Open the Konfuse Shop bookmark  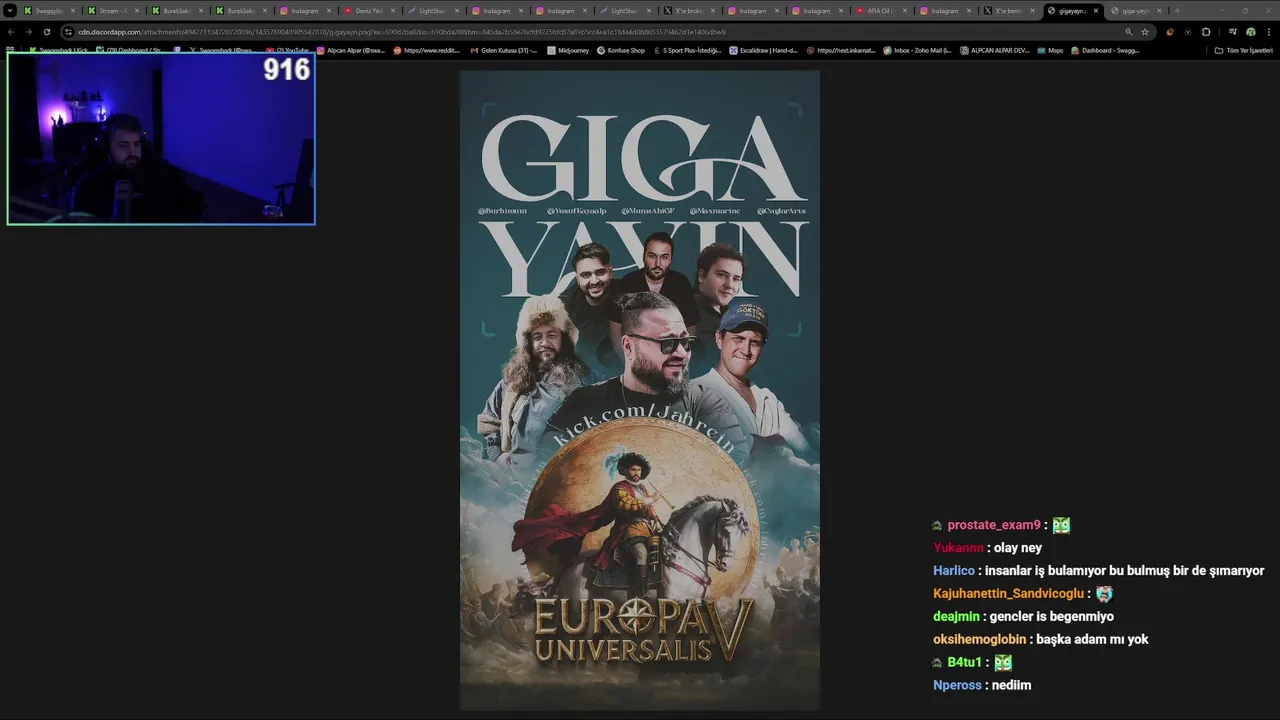pos(621,50)
